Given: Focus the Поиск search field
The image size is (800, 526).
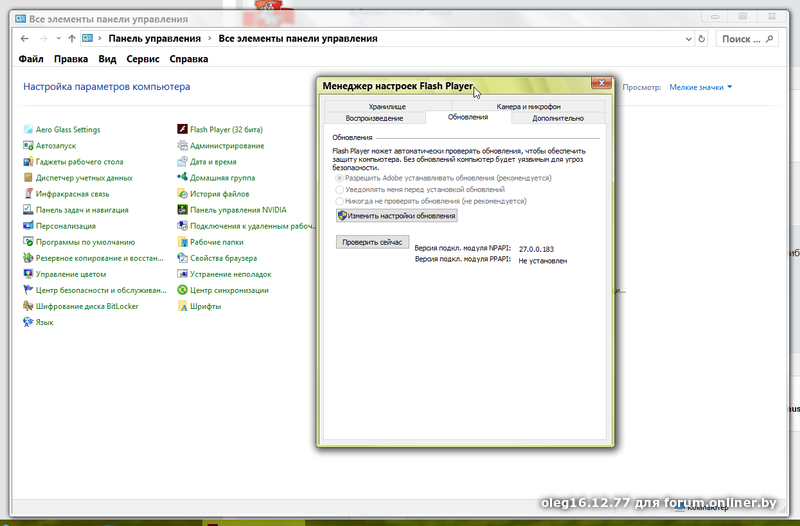Looking at the screenshot, I should pyautogui.click(x=747, y=39).
